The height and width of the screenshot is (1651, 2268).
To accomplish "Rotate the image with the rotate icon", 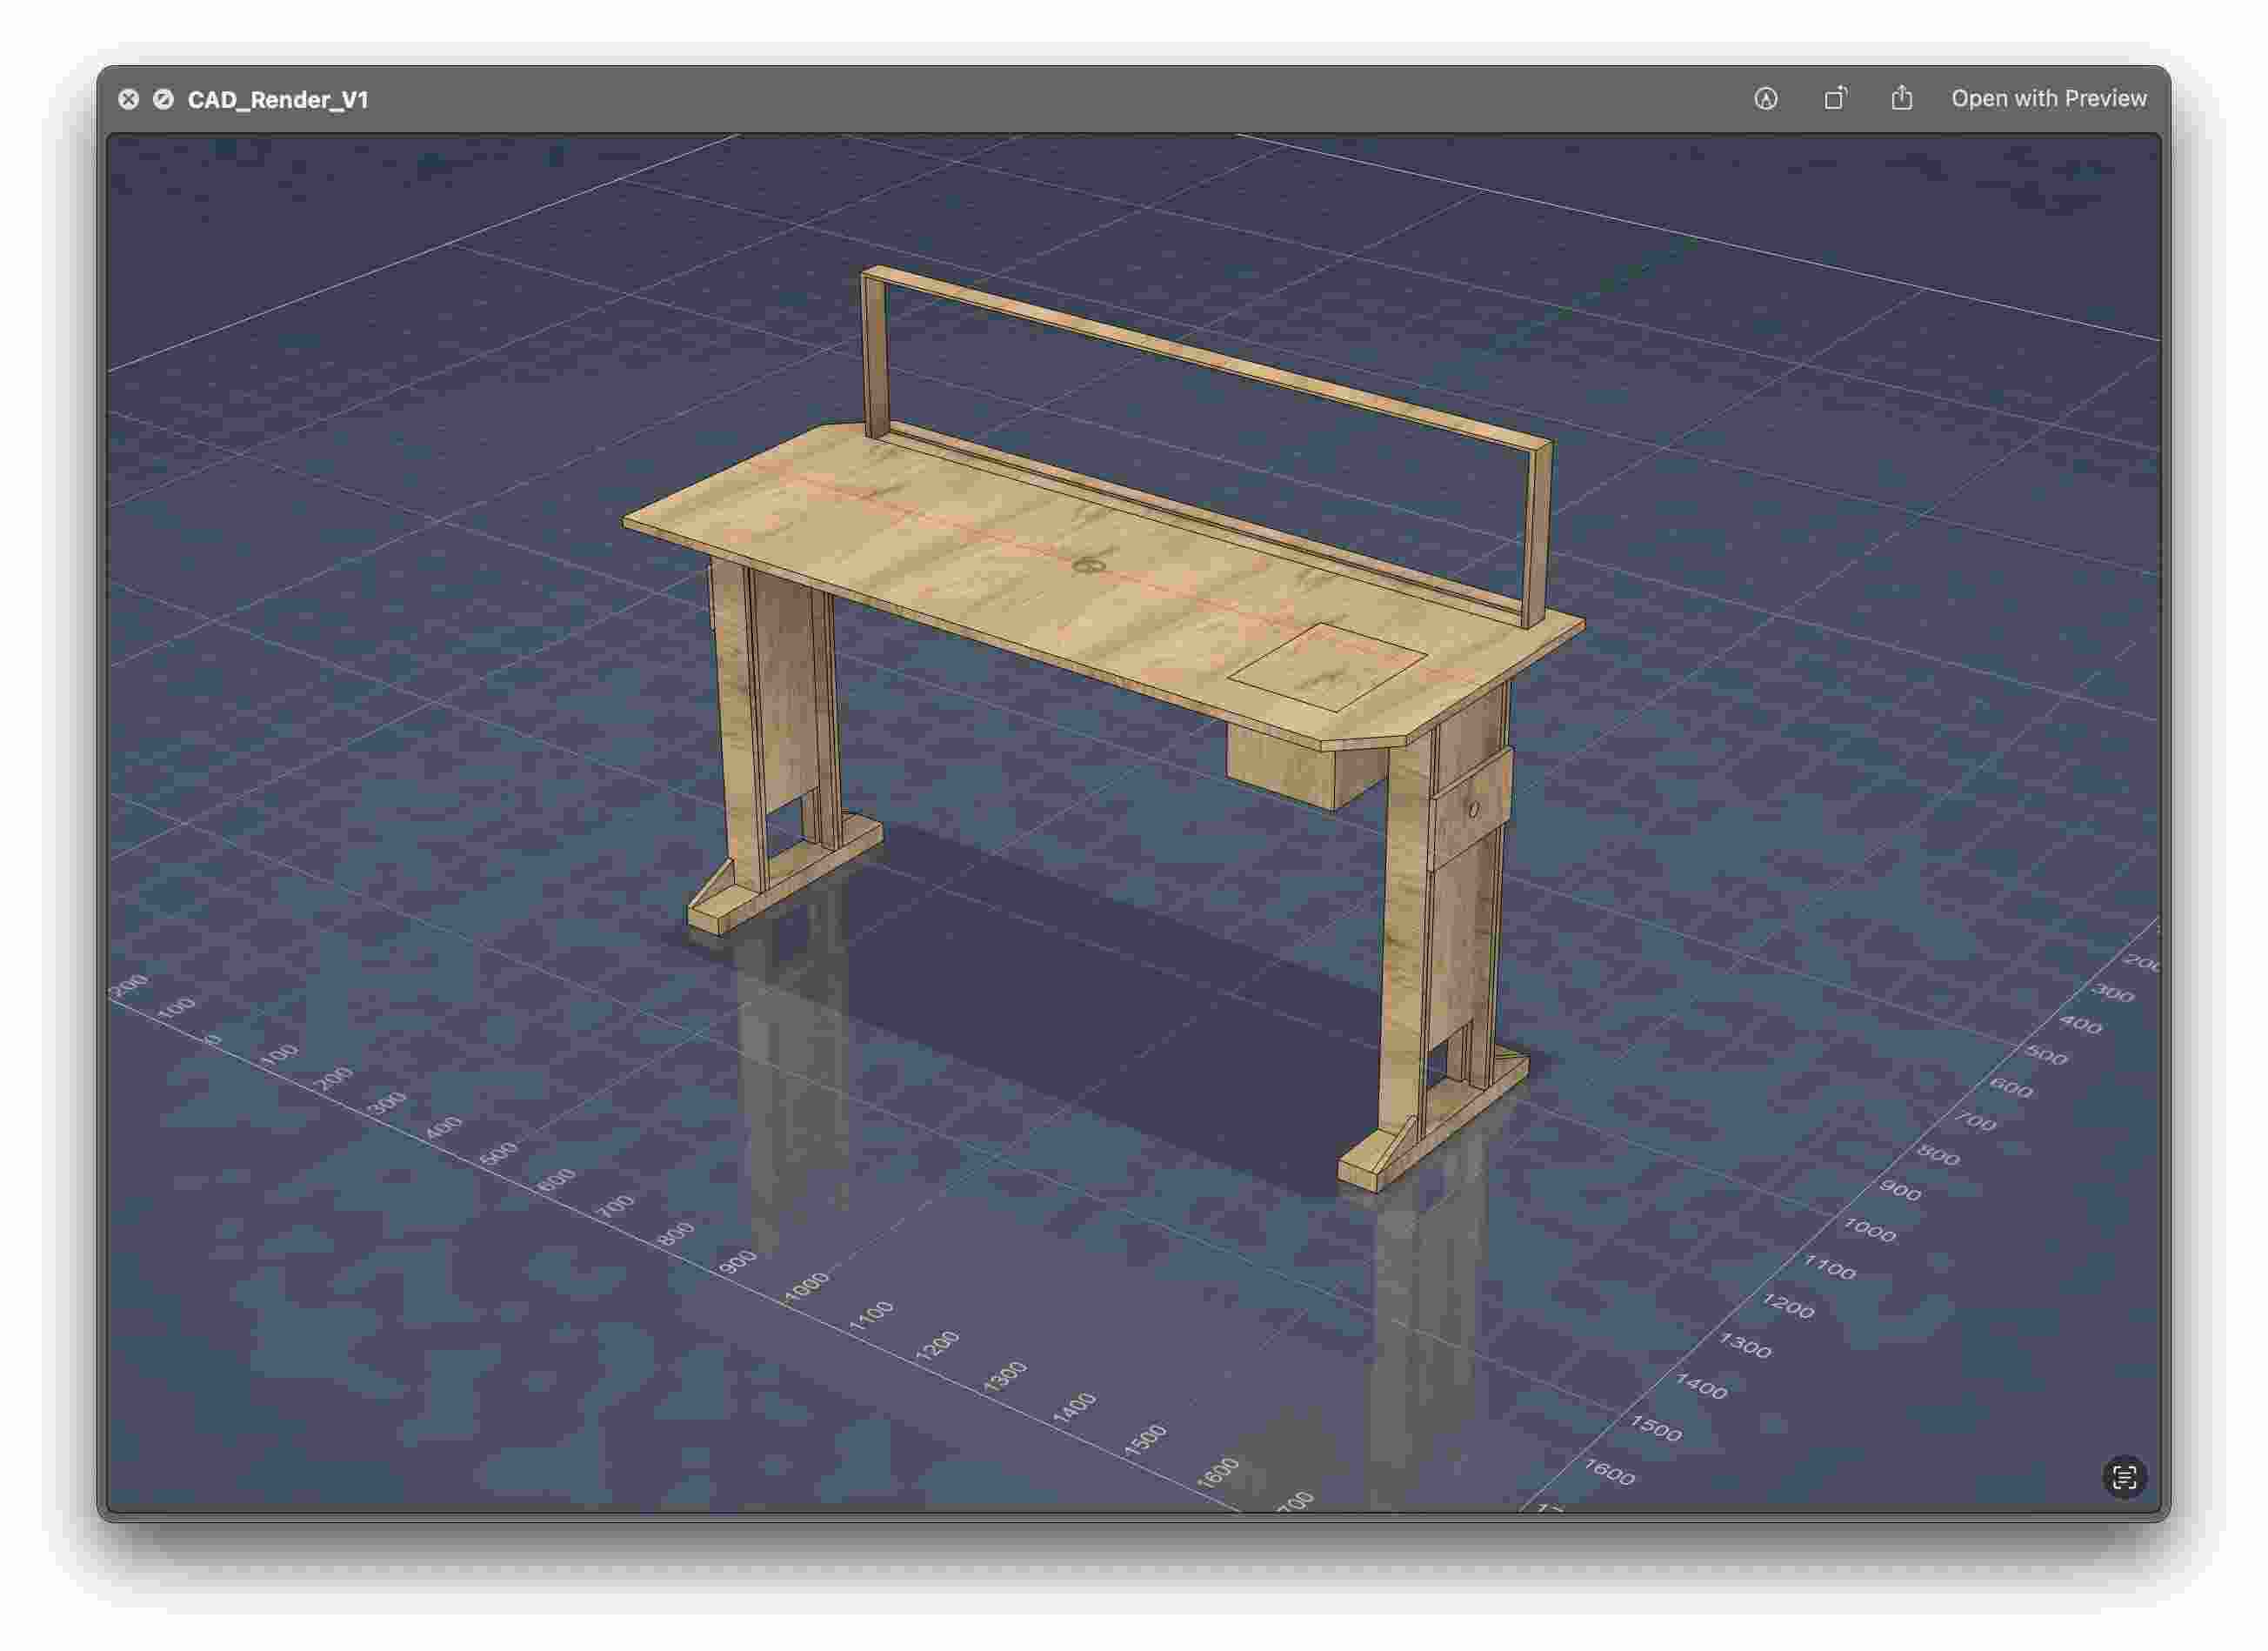I will pyautogui.click(x=1835, y=98).
